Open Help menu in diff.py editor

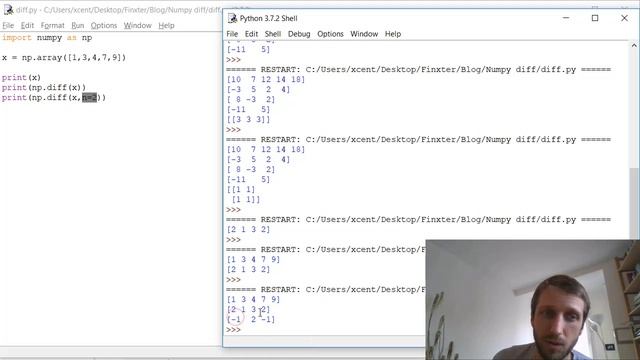[166, 25]
